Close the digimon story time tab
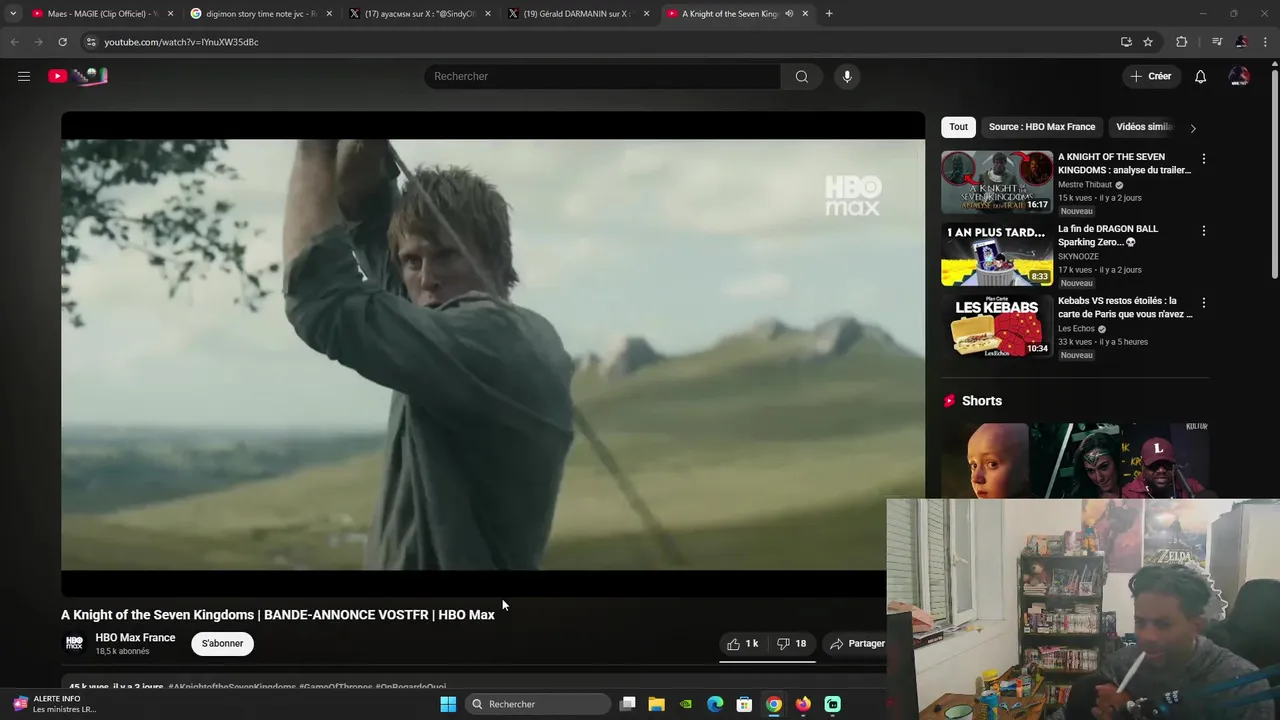 (329, 14)
